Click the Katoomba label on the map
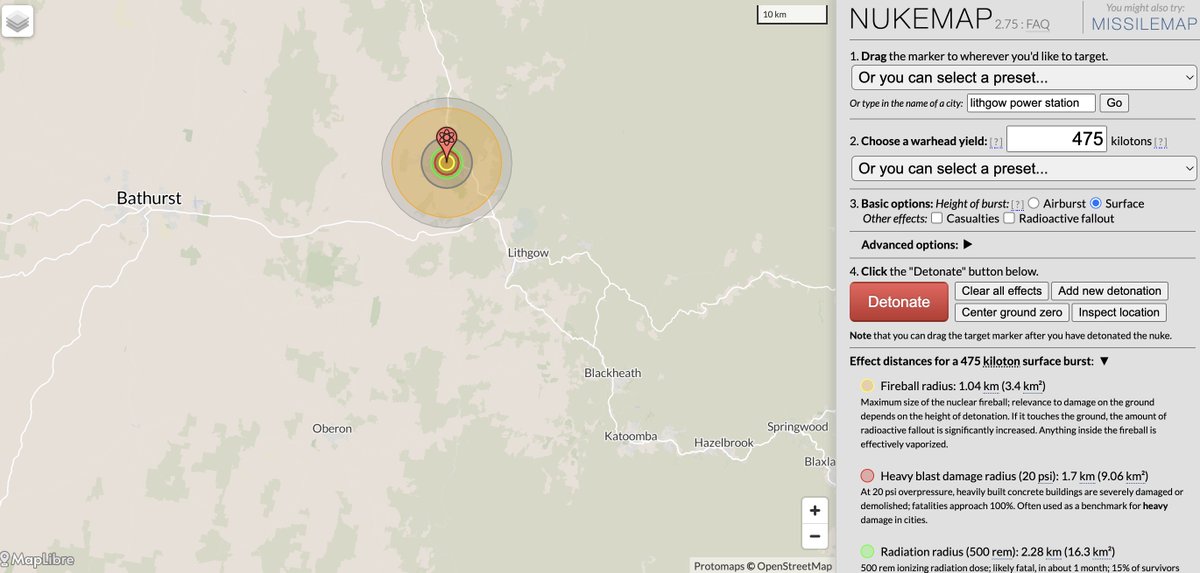Screen dimensions: 1200x573 [631, 436]
